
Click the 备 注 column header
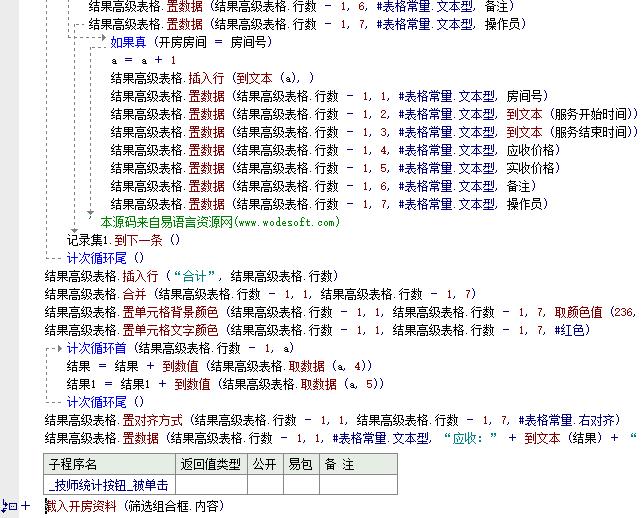pos(358,464)
